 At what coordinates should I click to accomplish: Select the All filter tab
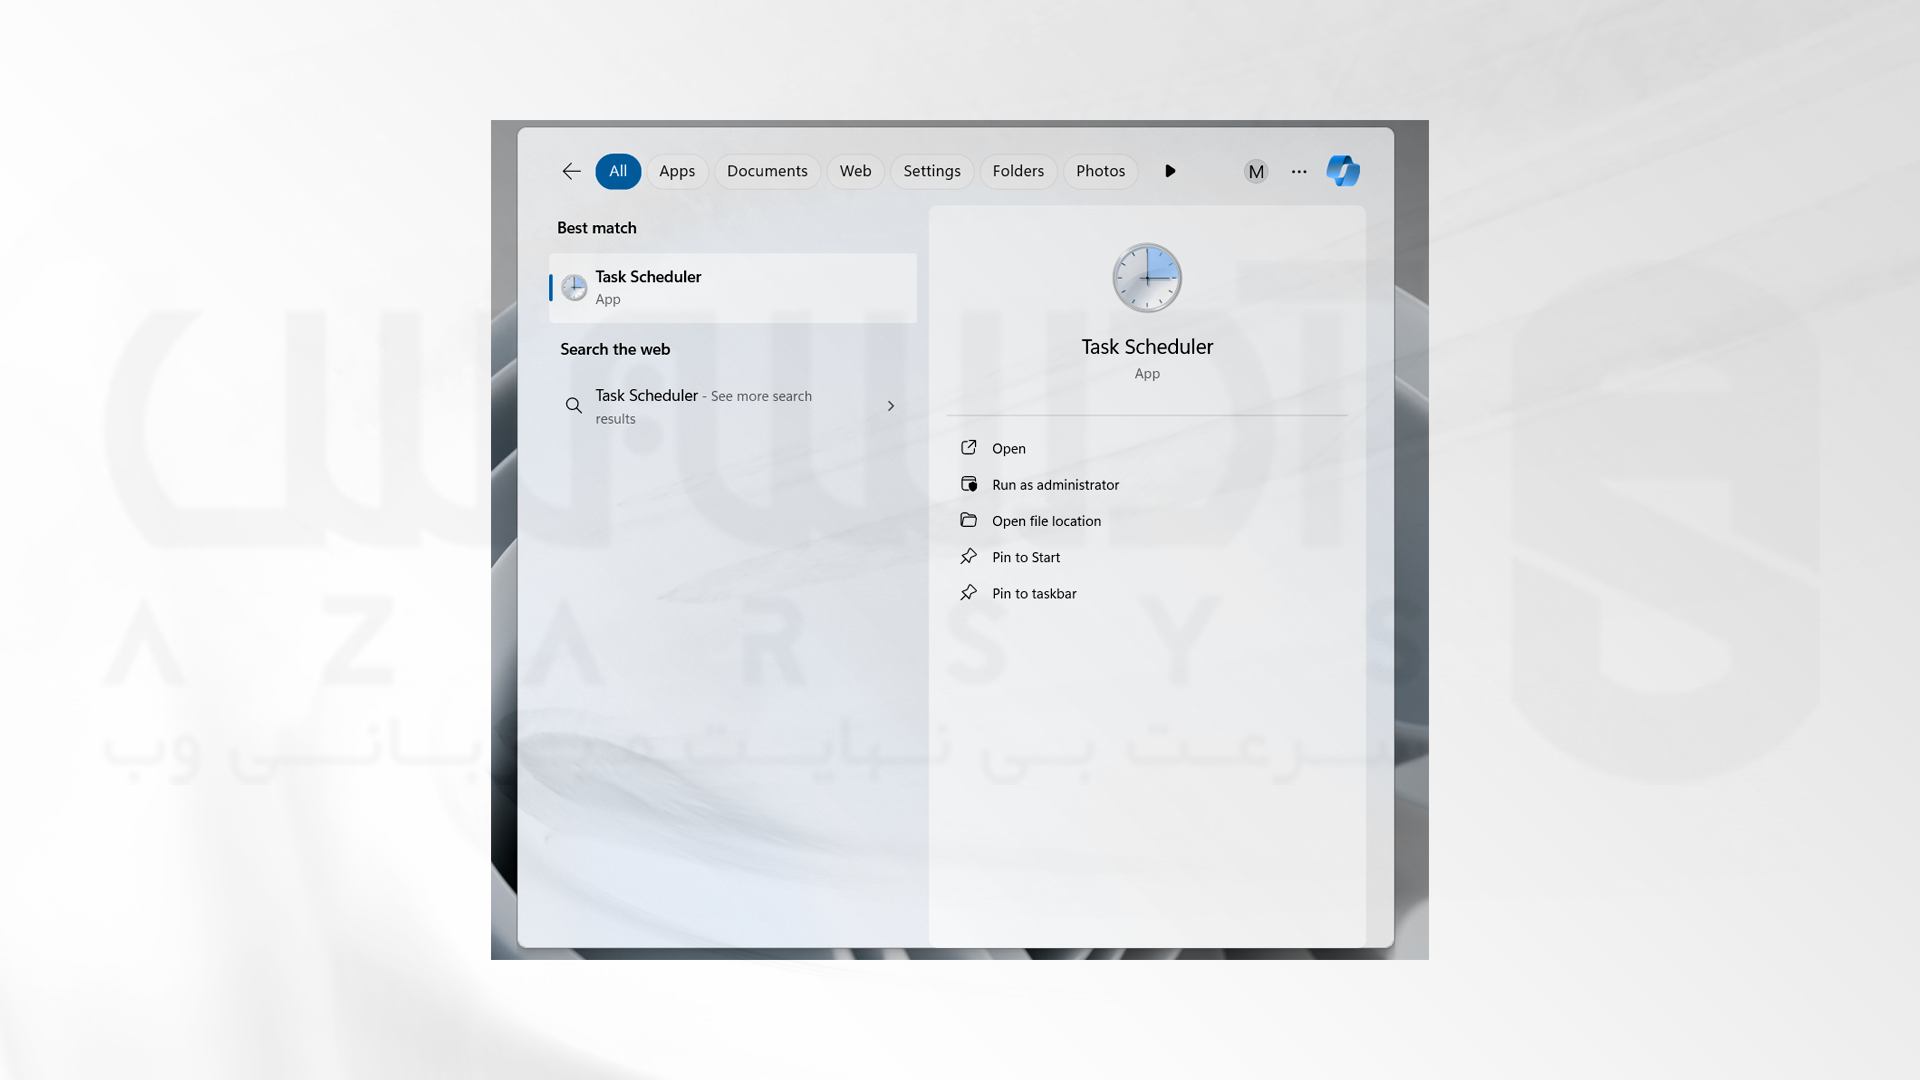[x=616, y=170]
